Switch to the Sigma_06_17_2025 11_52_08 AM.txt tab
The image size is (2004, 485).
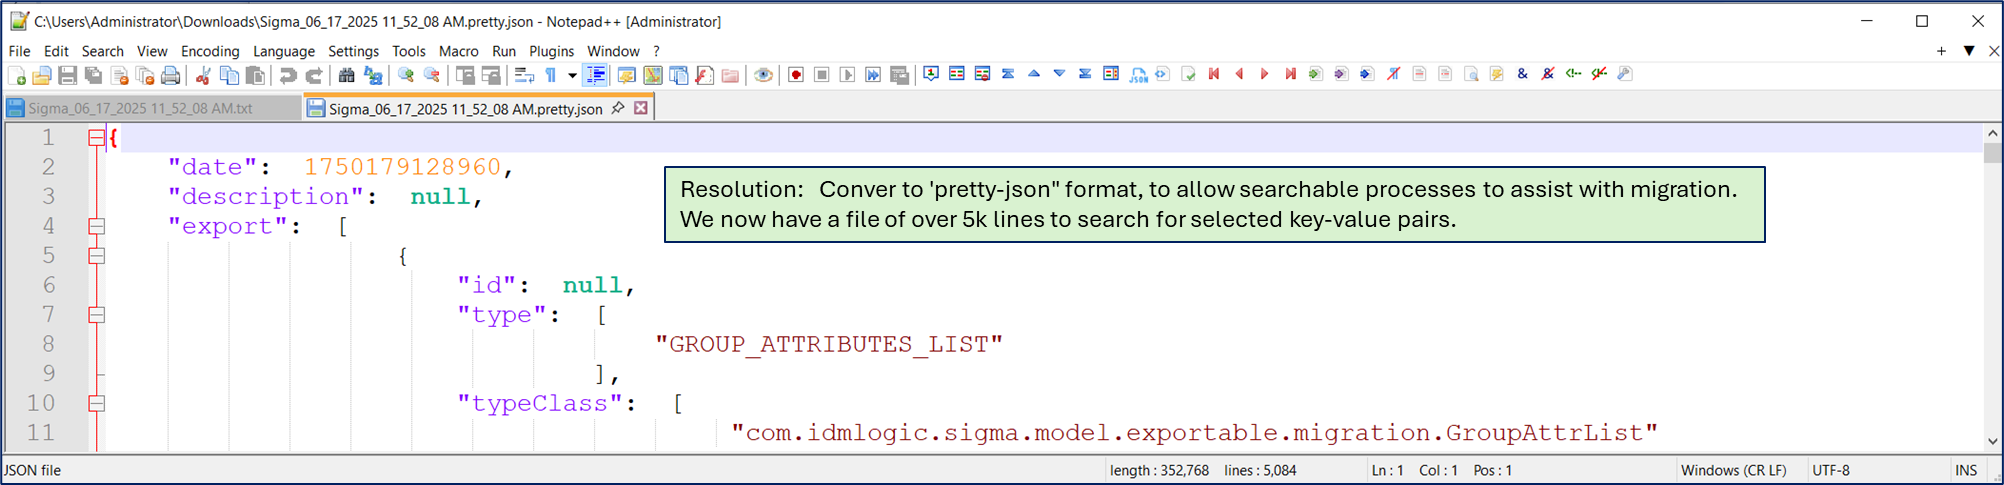pos(140,108)
